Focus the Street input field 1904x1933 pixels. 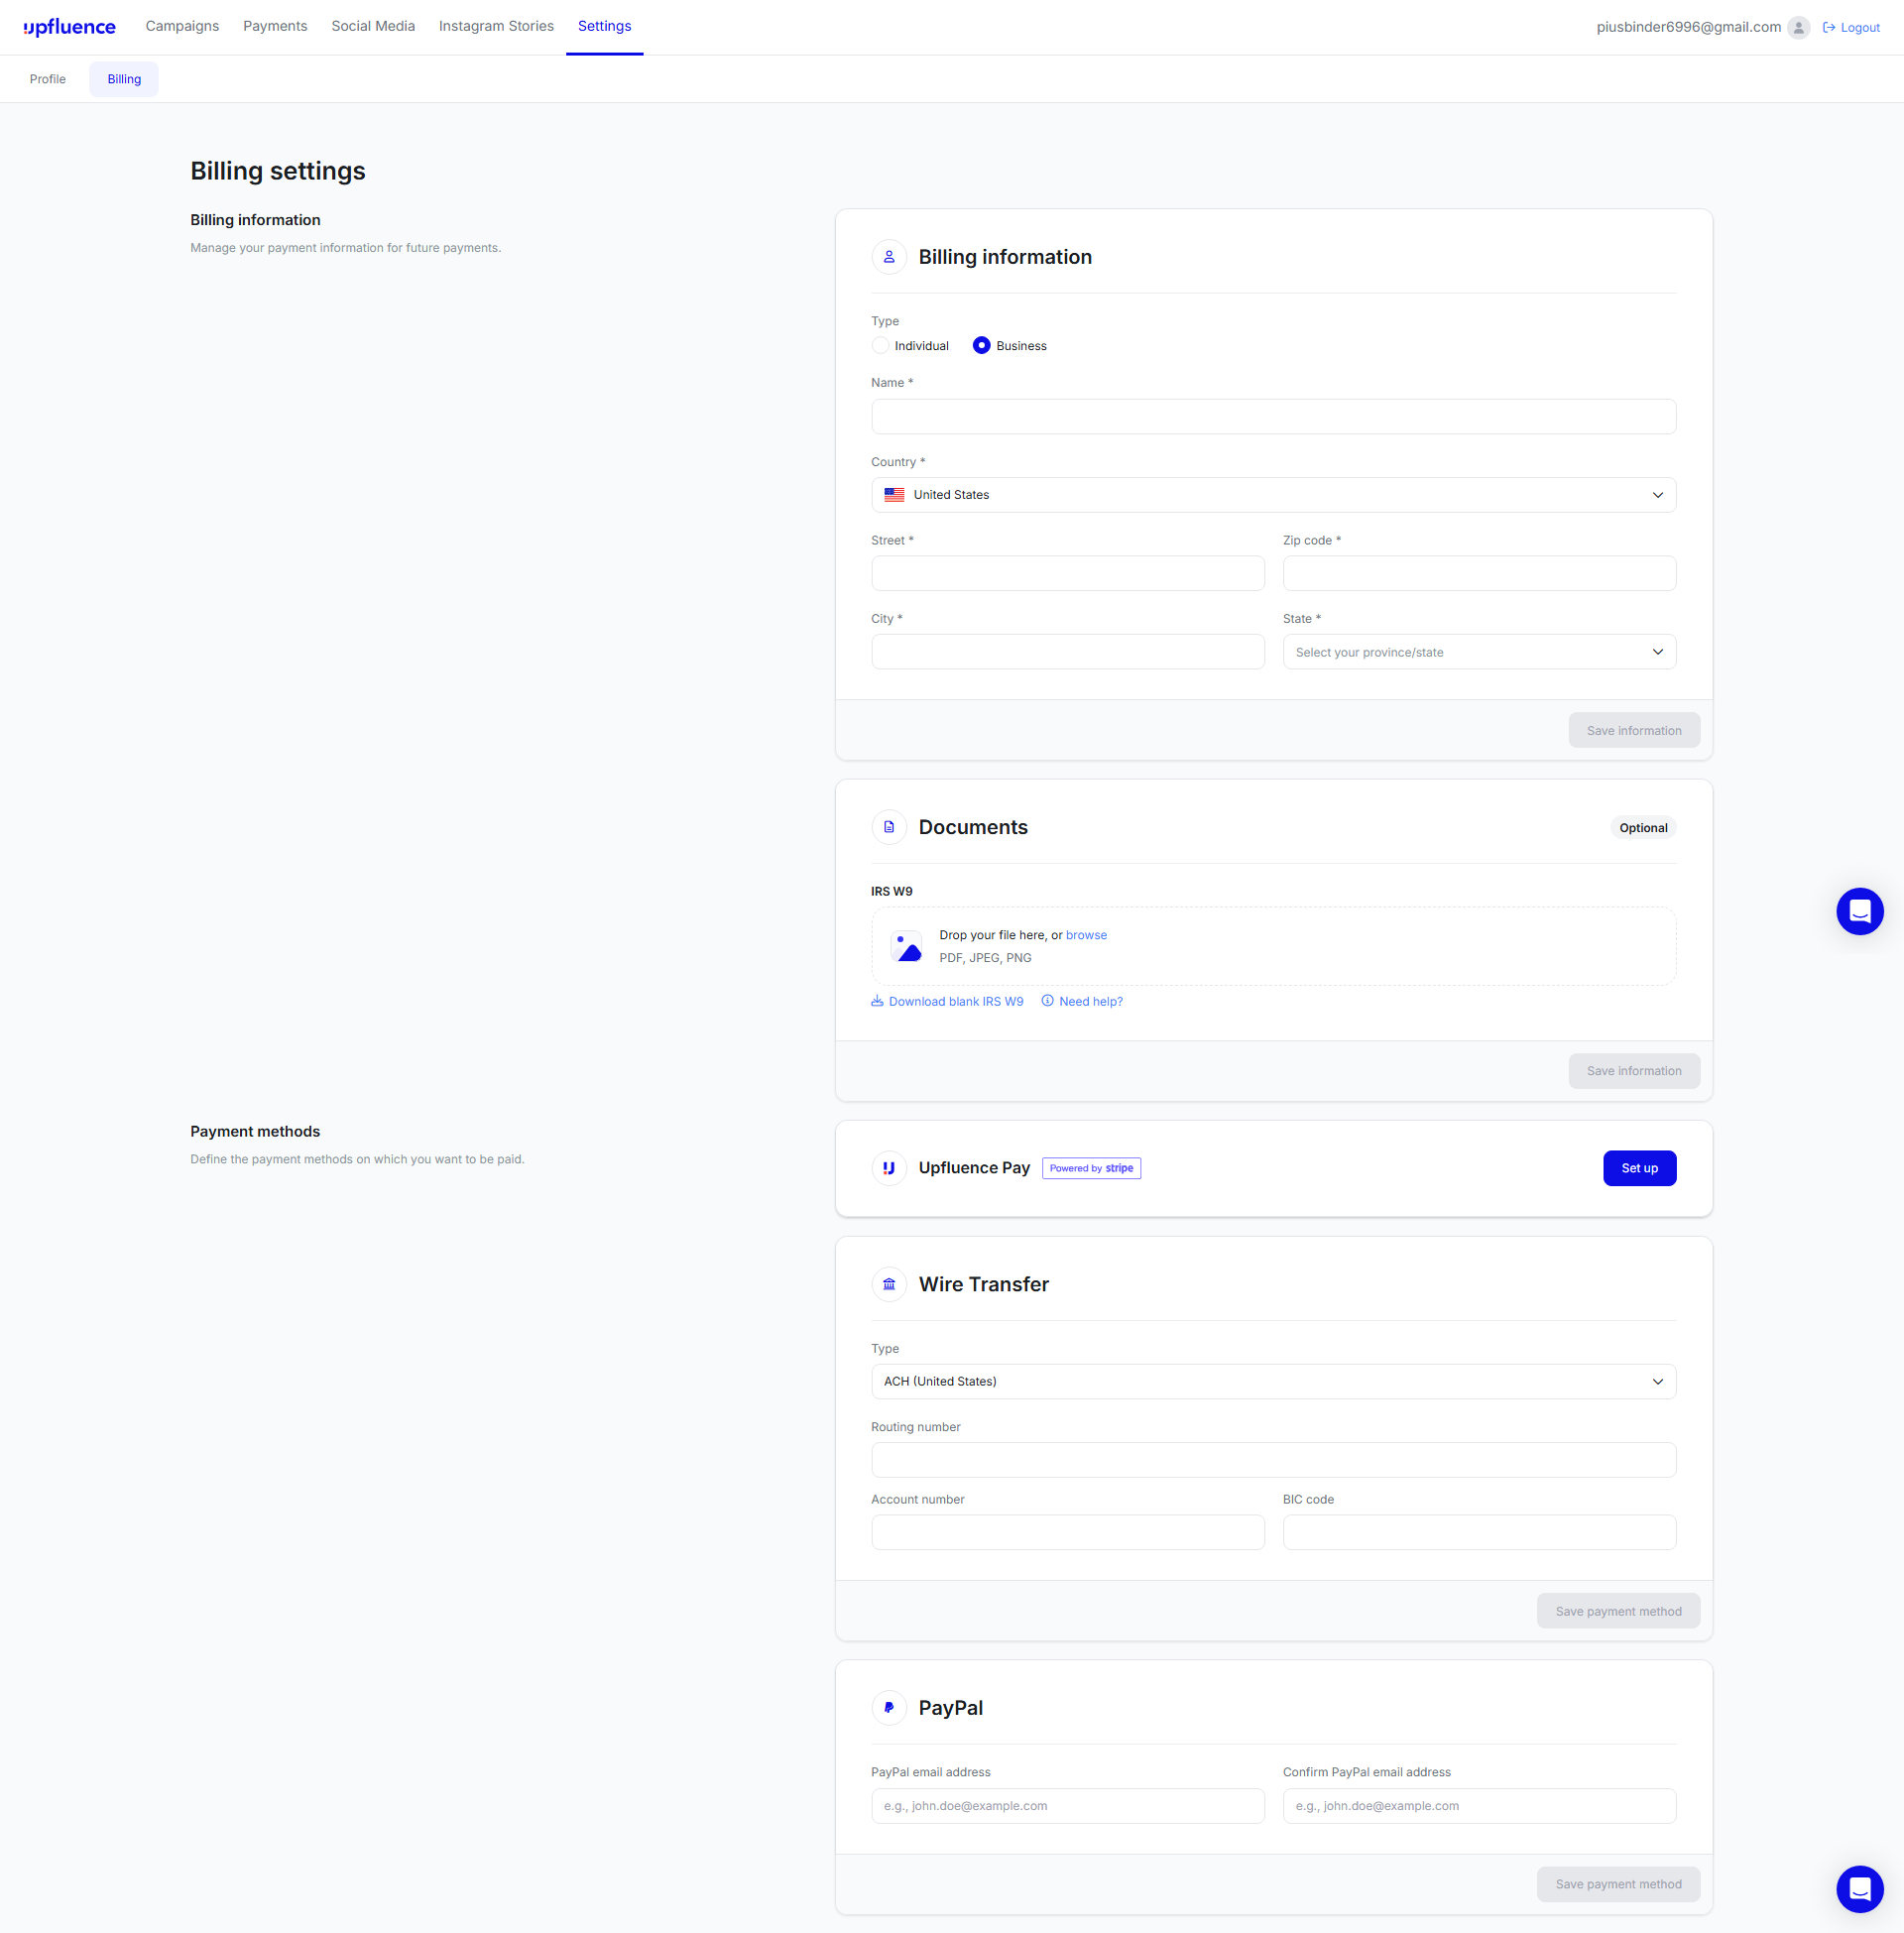coord(1068,573)
